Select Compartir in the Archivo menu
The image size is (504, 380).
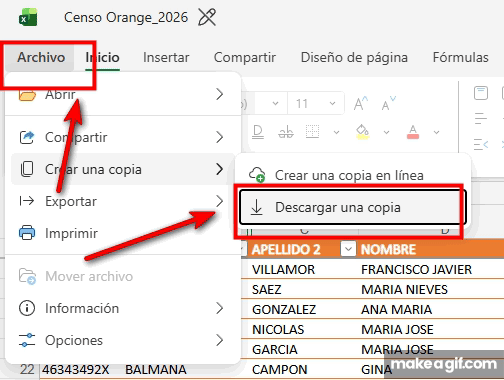(x=123, y=137)
